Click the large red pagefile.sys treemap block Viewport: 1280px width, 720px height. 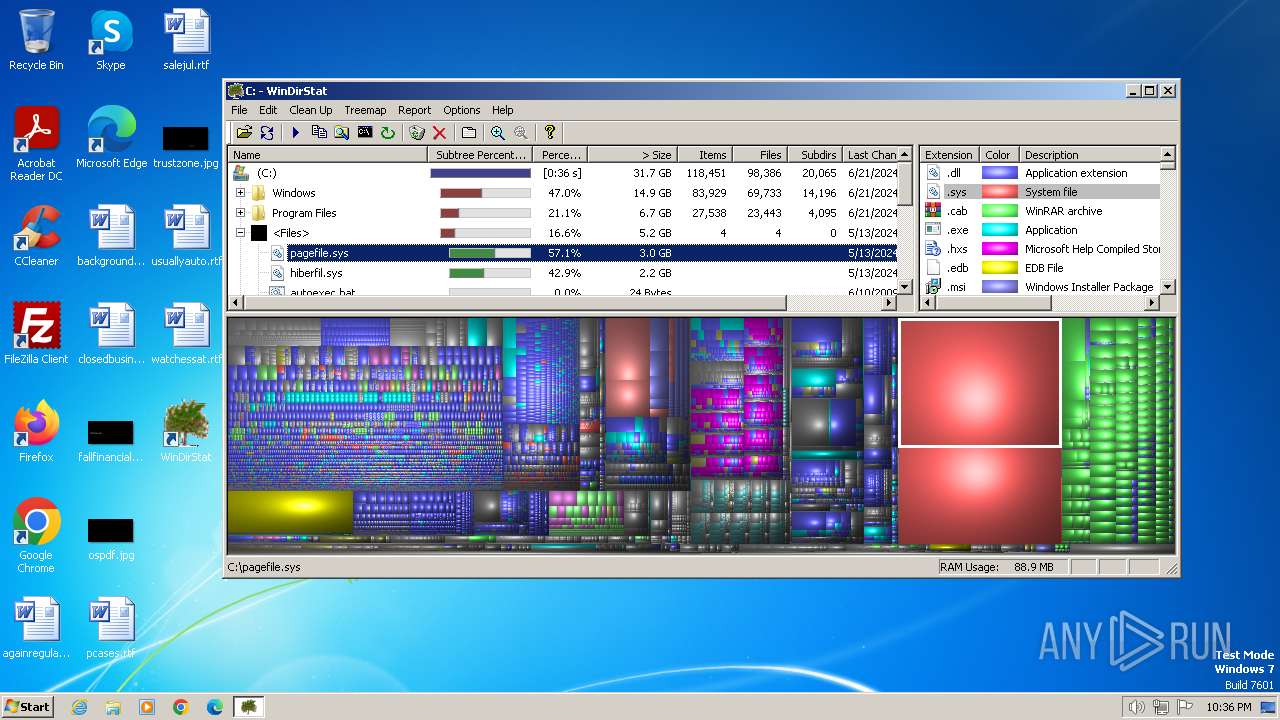pyautogui.click(x=980, y=383)
